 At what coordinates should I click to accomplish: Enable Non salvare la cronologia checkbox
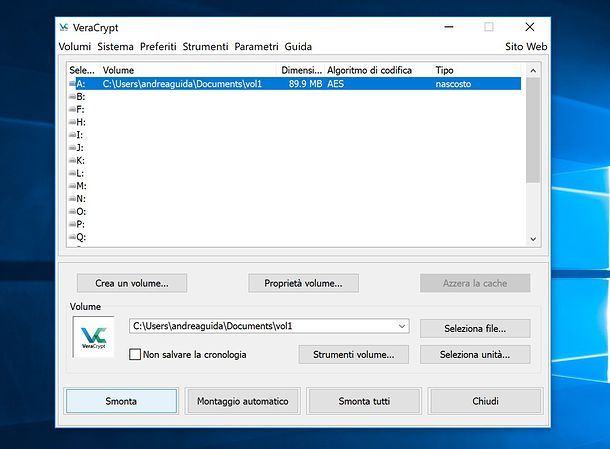[x=135, y=354]
